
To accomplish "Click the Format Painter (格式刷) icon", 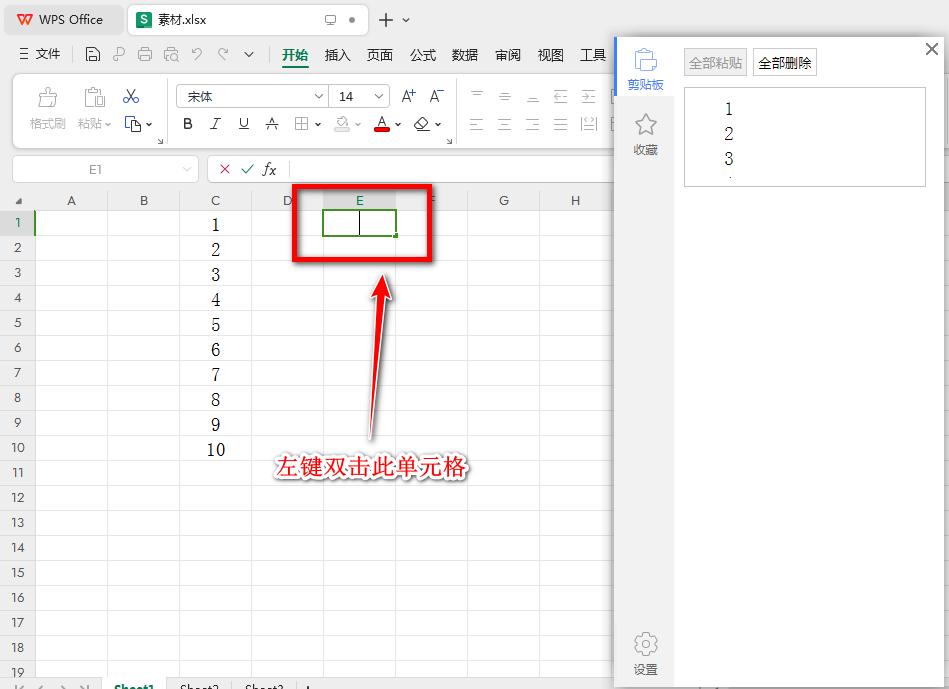I will pos(47,97).
